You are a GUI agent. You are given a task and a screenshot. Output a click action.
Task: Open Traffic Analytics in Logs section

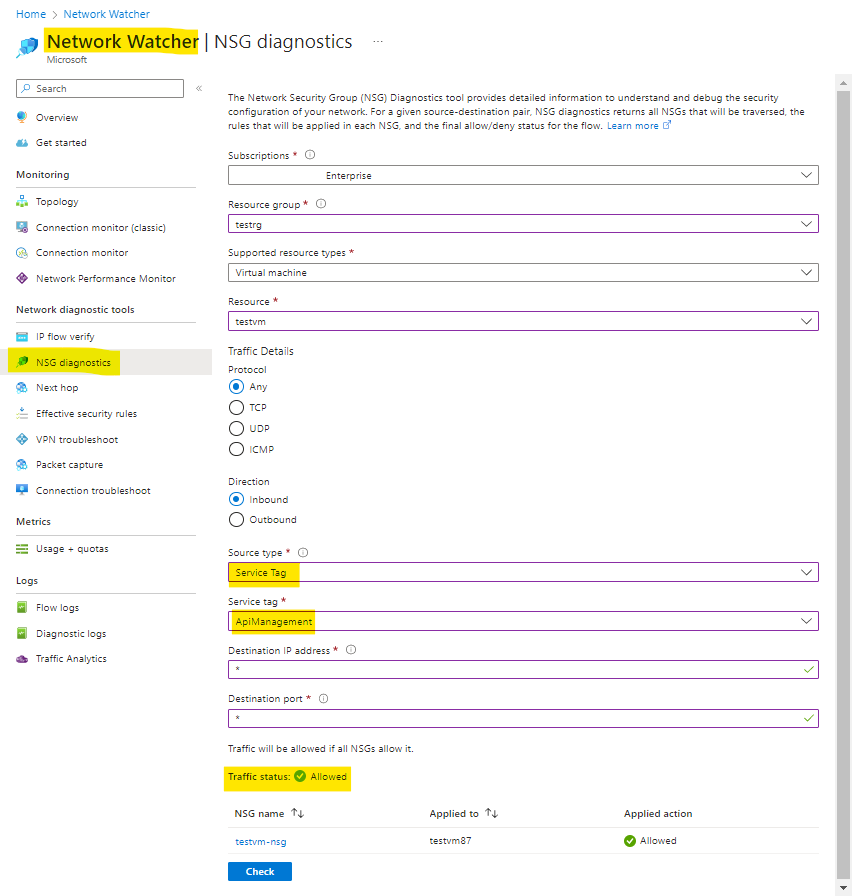tap(71, 659)
